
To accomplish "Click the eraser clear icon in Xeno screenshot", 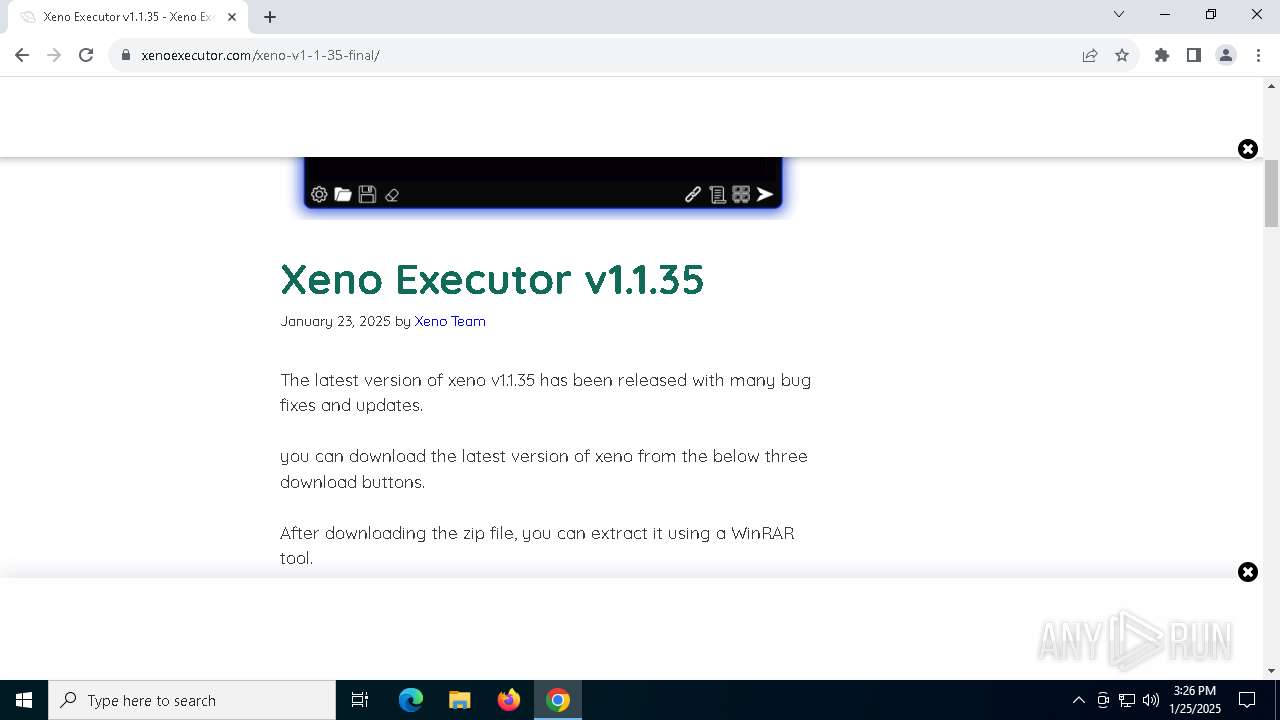I will (392, 195).
